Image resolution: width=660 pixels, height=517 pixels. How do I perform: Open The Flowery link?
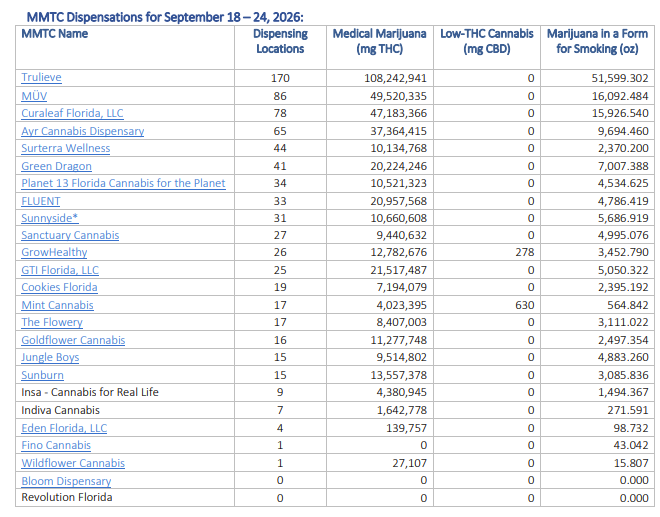pos(52,322)
